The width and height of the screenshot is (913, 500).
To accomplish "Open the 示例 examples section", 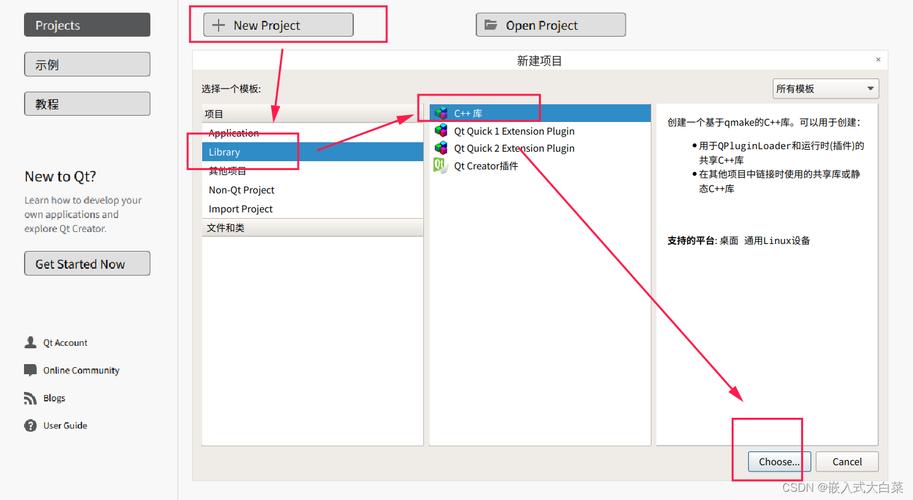I will click(87, 64).
